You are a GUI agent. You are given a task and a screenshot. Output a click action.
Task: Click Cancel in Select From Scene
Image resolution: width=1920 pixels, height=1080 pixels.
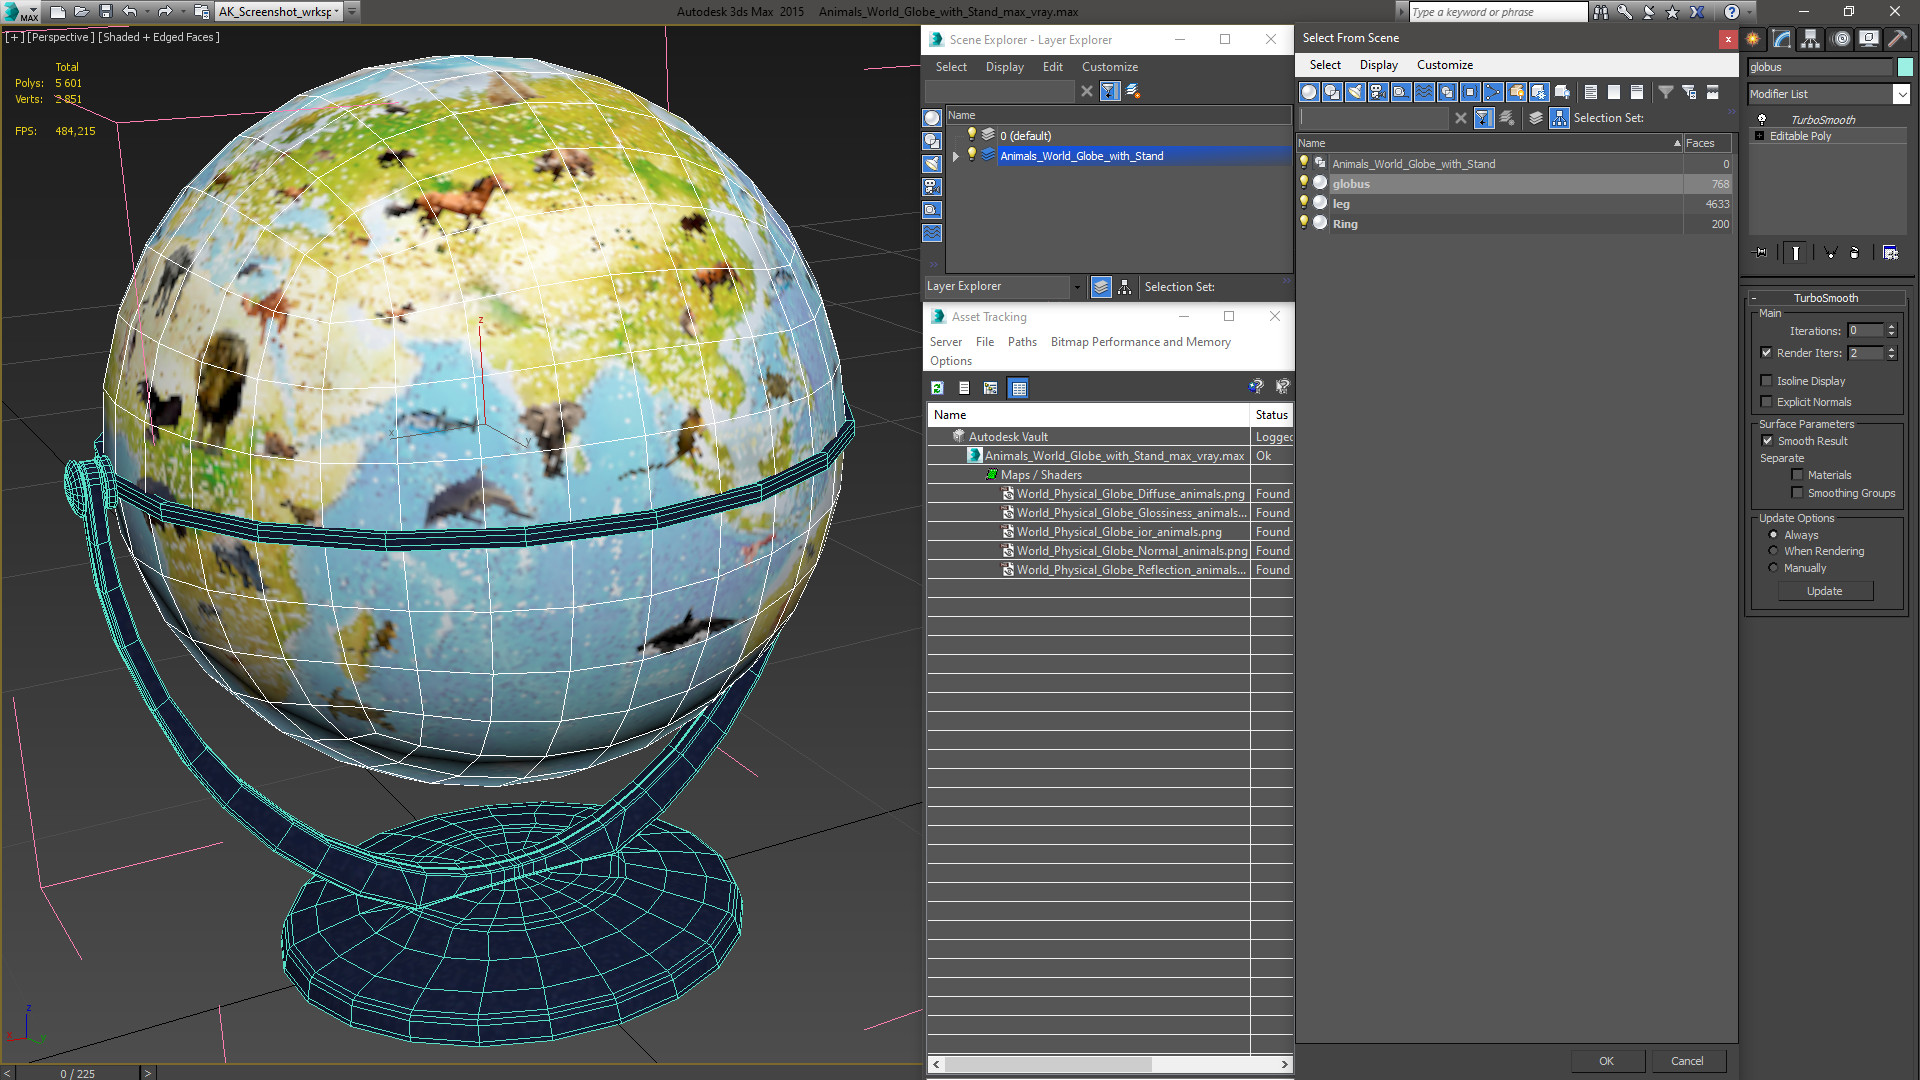click(x=1687, y=1061)
